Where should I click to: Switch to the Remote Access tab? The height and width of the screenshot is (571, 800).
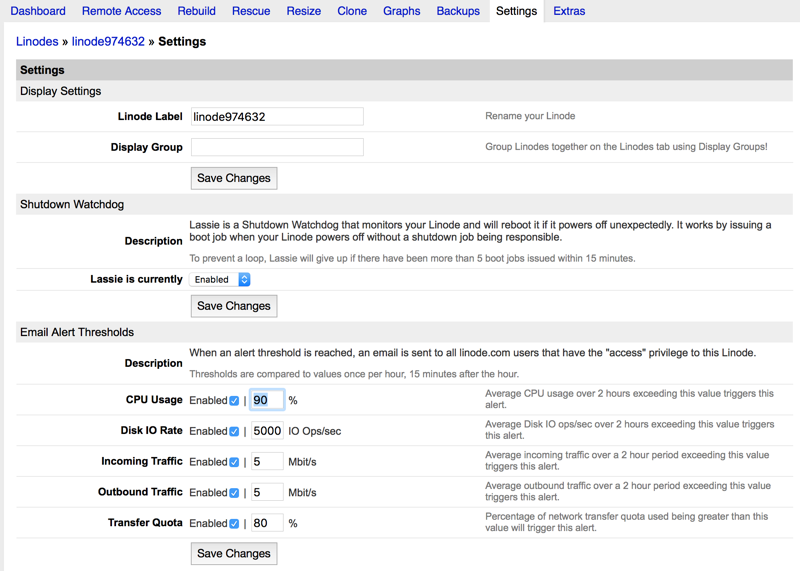click(121, 11)
